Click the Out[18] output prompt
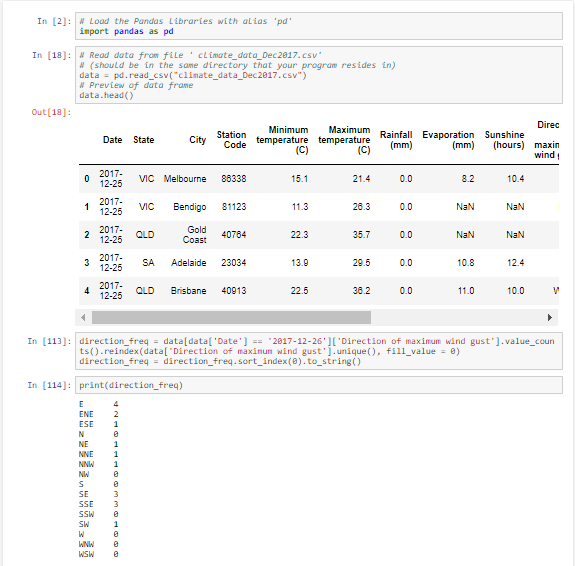The height and width of the screenshot is (566, 575). (51, 112)
